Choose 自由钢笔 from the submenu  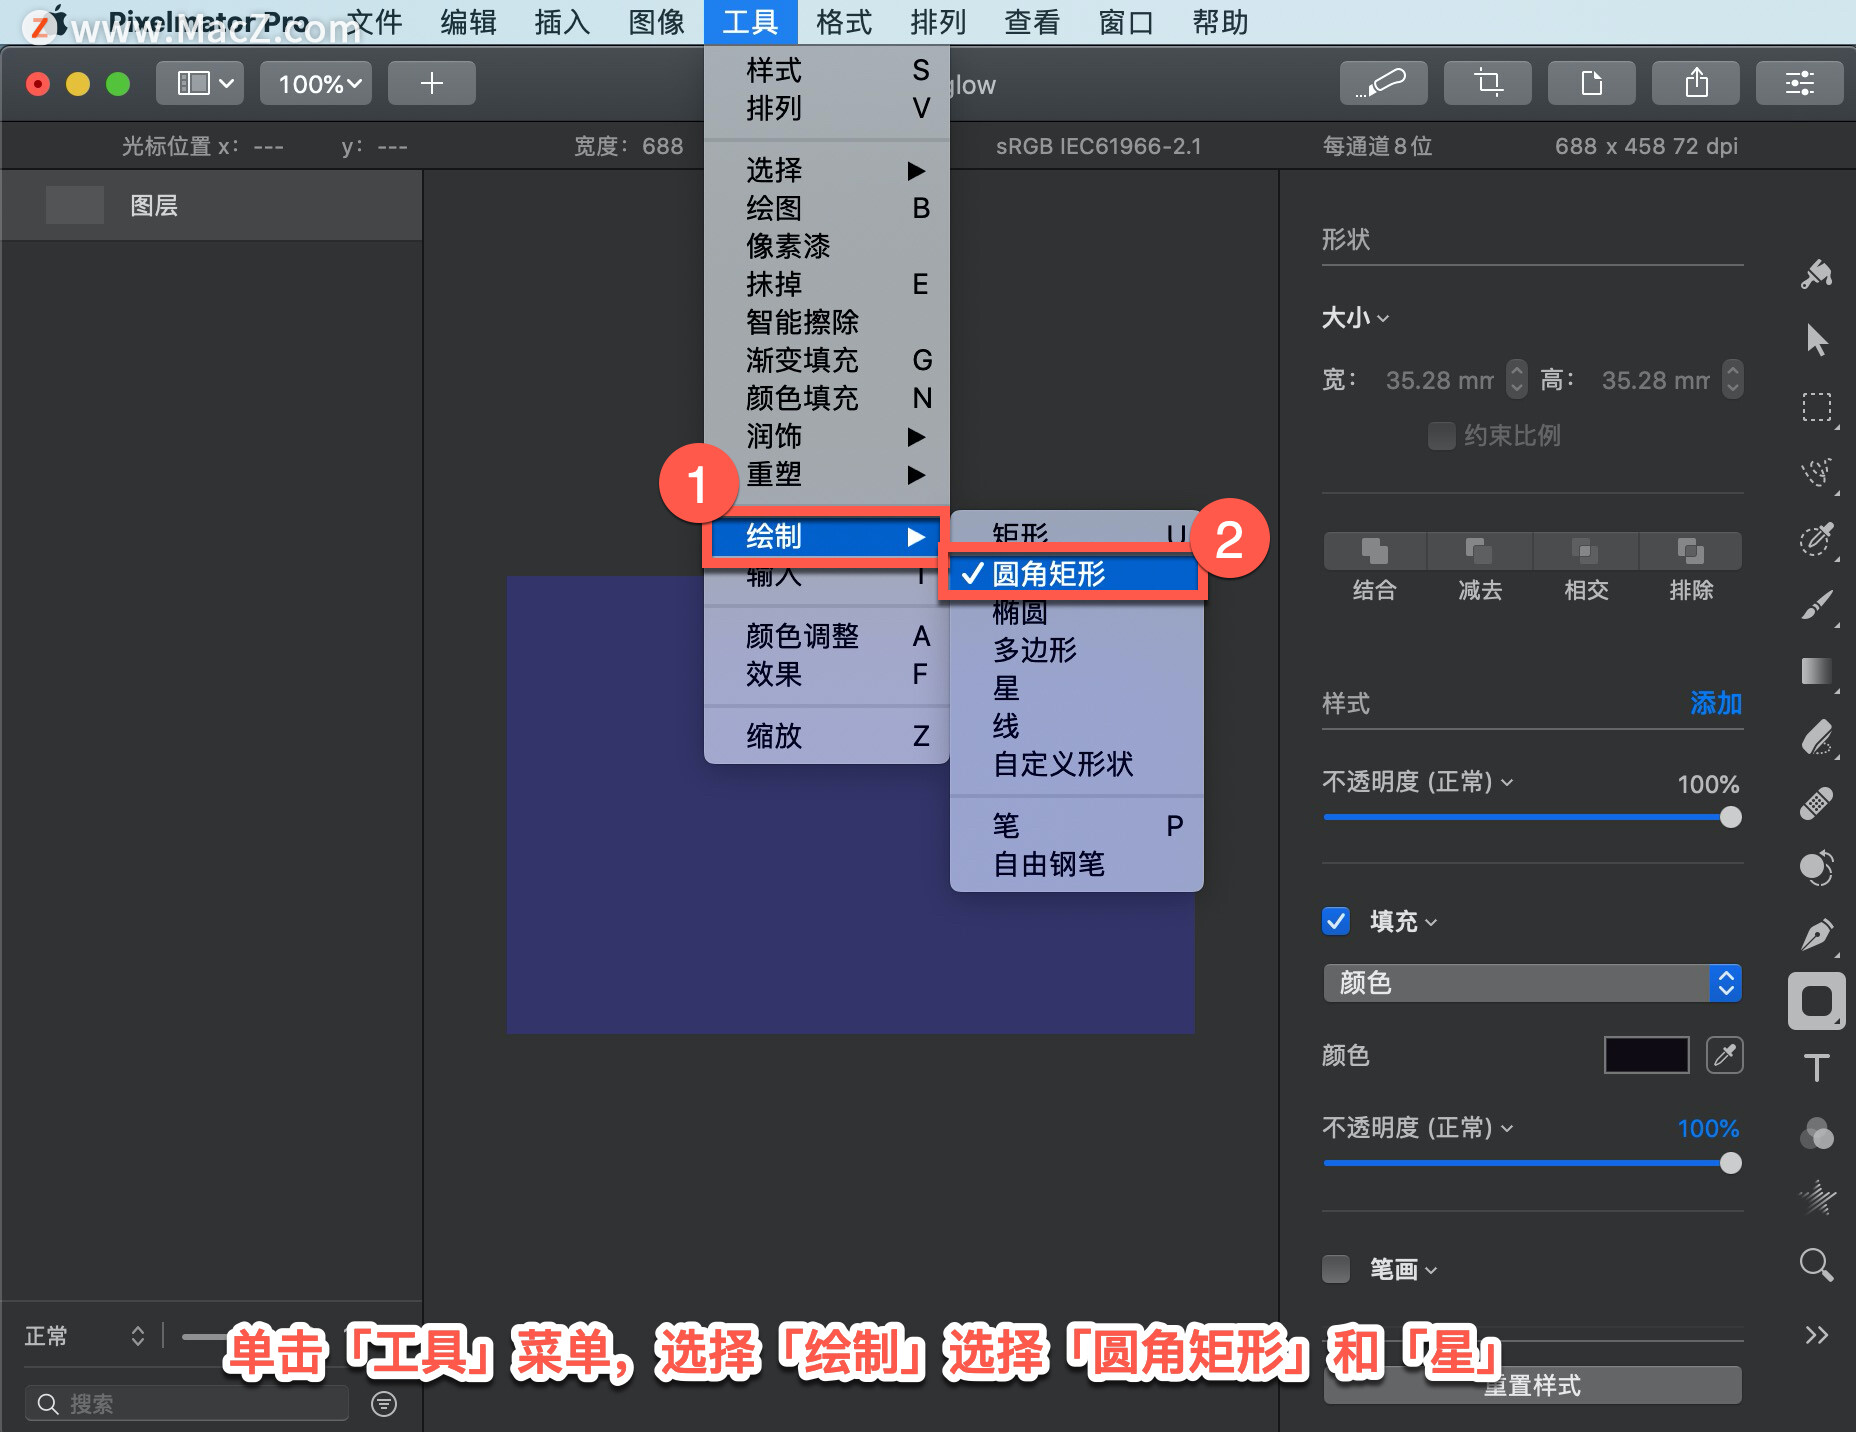[1075, 864]
